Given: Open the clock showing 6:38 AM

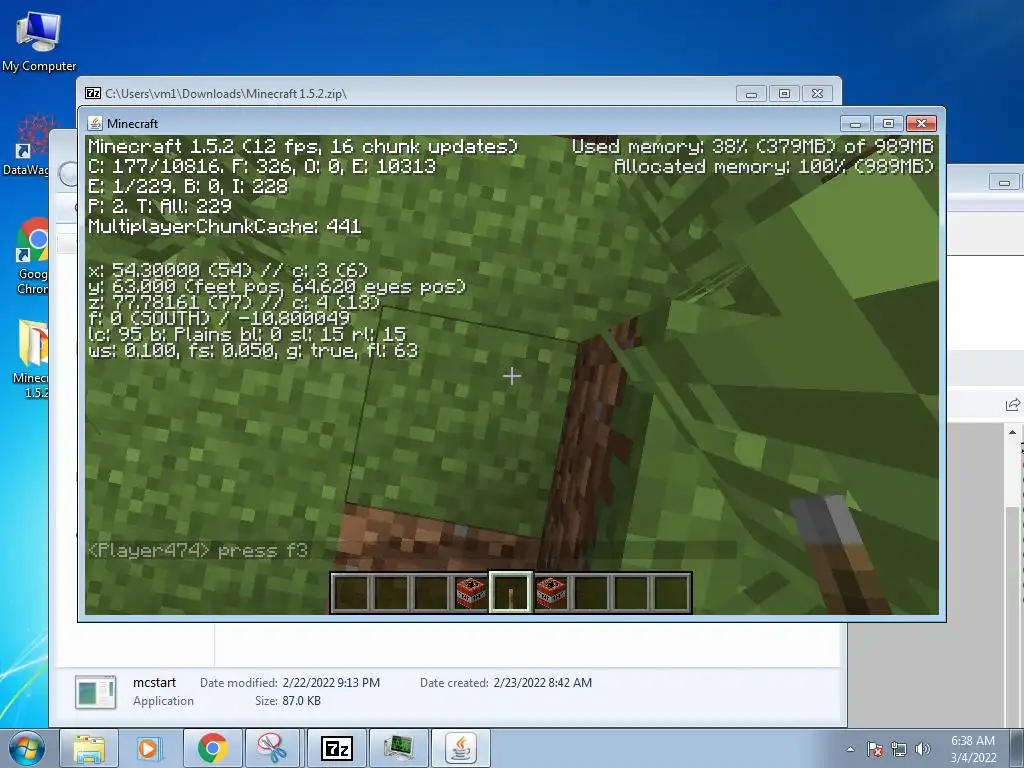Looking at the screenshot, I should pyautogui.click(x=973, y=749).
